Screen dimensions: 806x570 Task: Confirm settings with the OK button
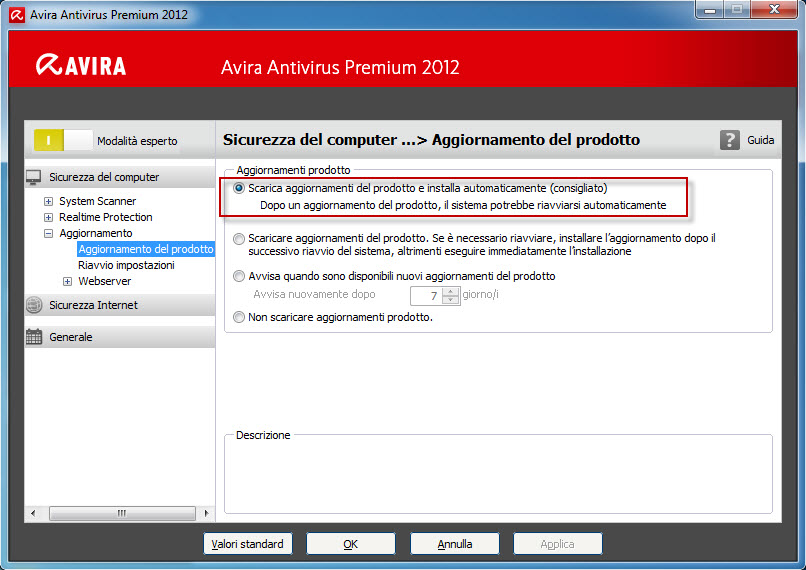pos(351,544)
